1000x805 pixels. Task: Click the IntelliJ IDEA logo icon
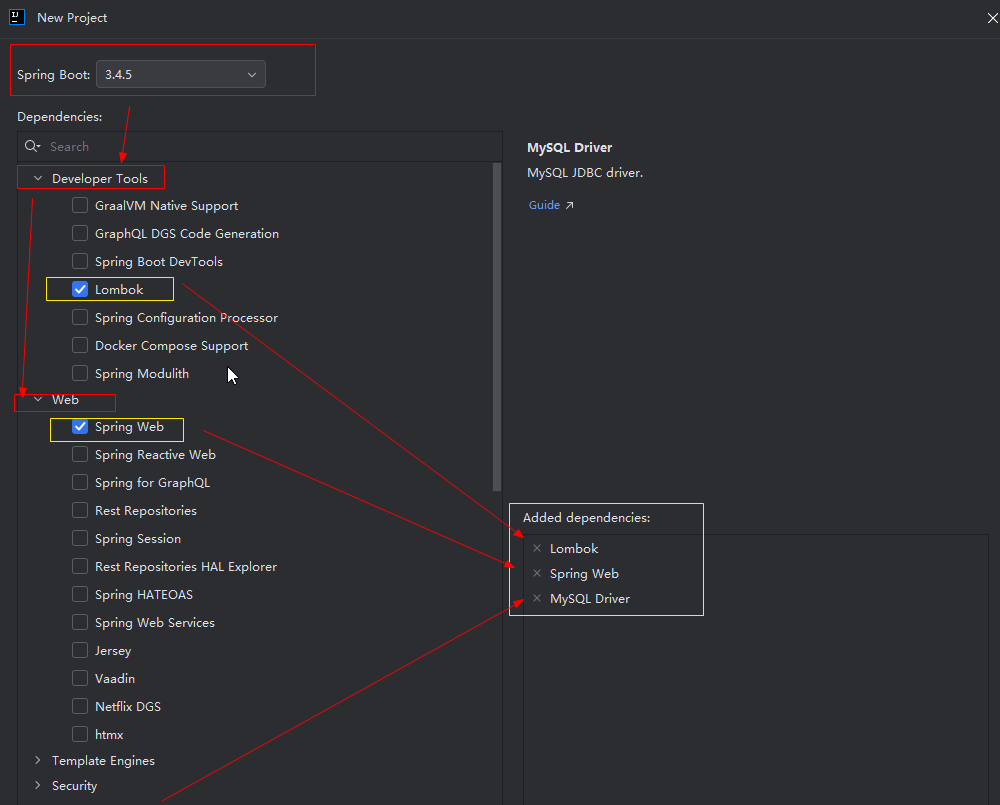pyautogui.click(x=17, y=17)
